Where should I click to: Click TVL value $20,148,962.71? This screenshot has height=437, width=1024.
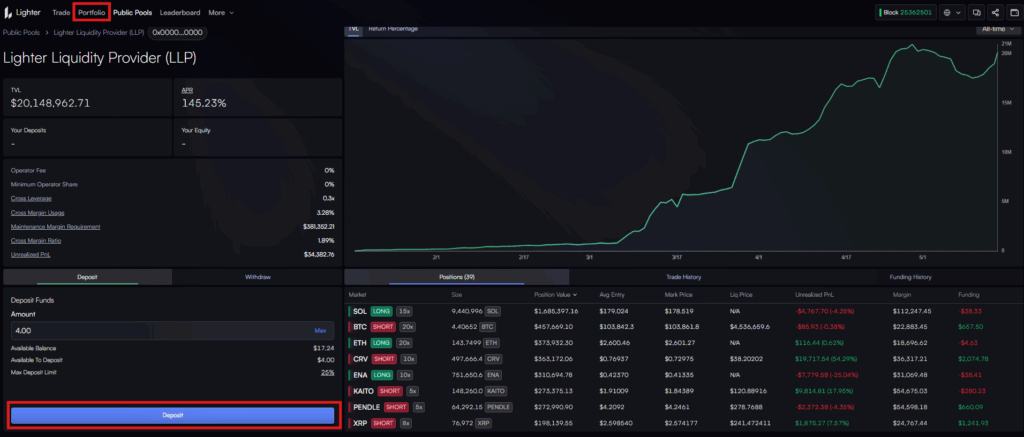[50, 103]
